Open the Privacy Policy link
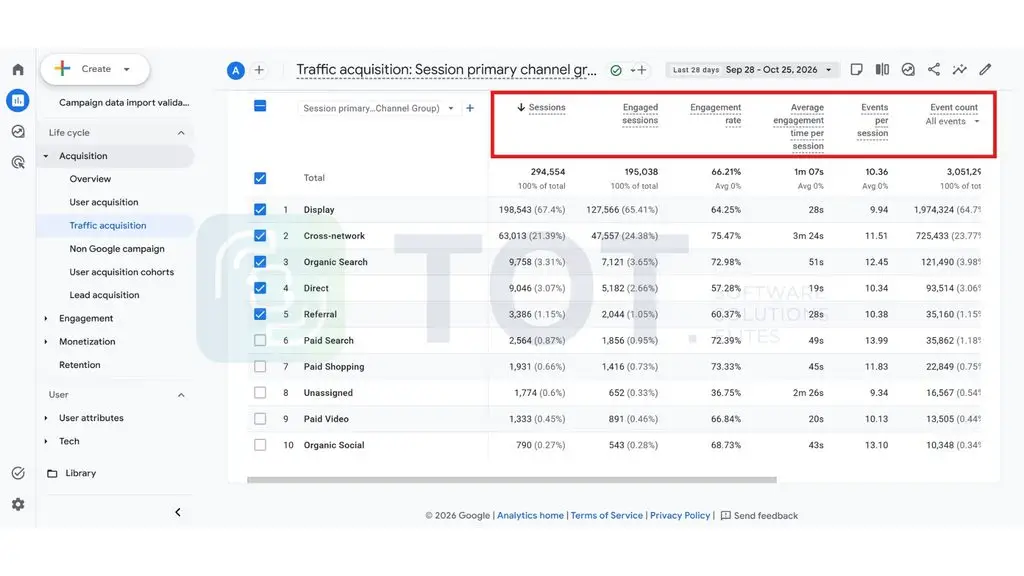Viewport: 1024px width, 576px height. point(680,516)
